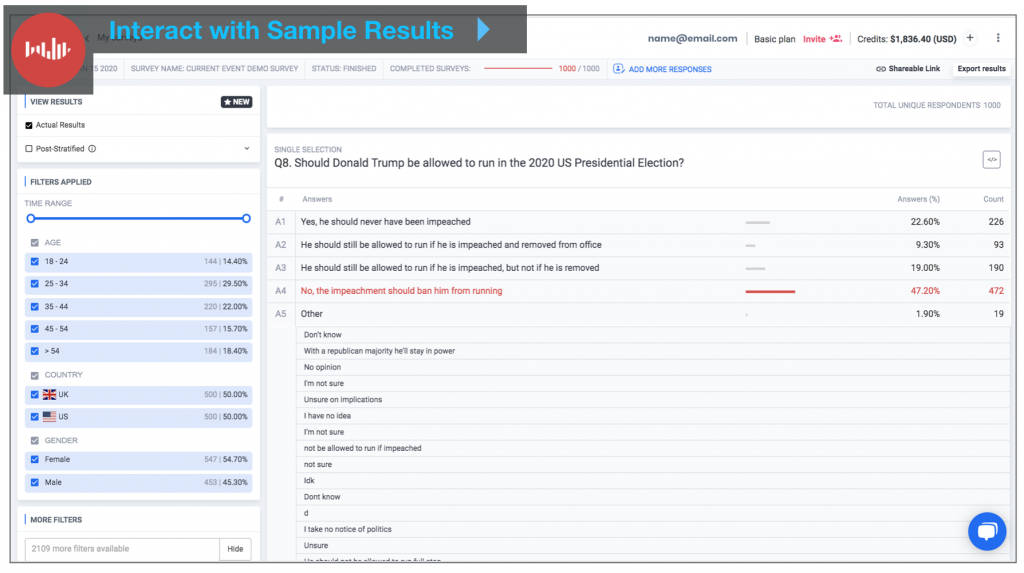Select answer row A5 Other
1024x573 pixels.
[639, 314]
